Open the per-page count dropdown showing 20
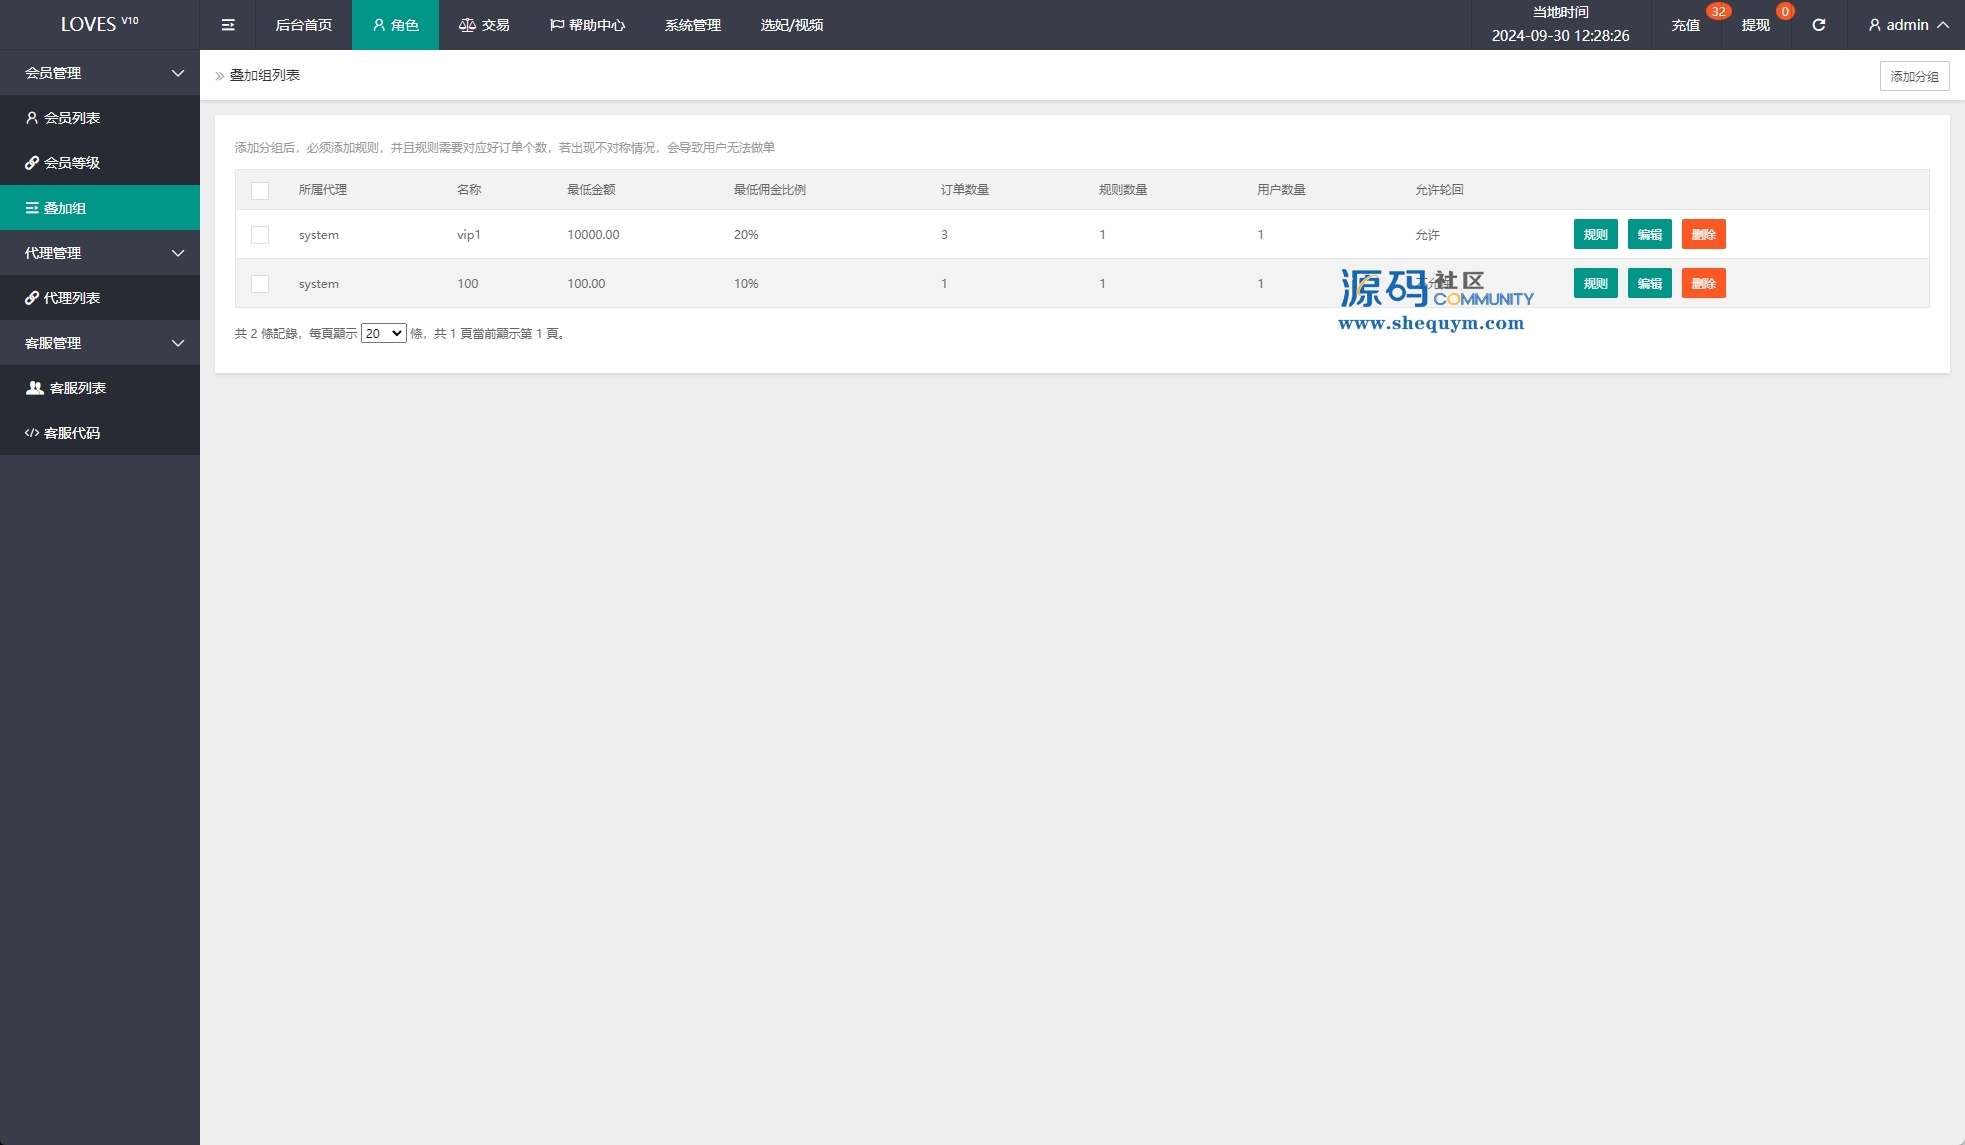1965x1145 pixels. click(x=383, y=333)
